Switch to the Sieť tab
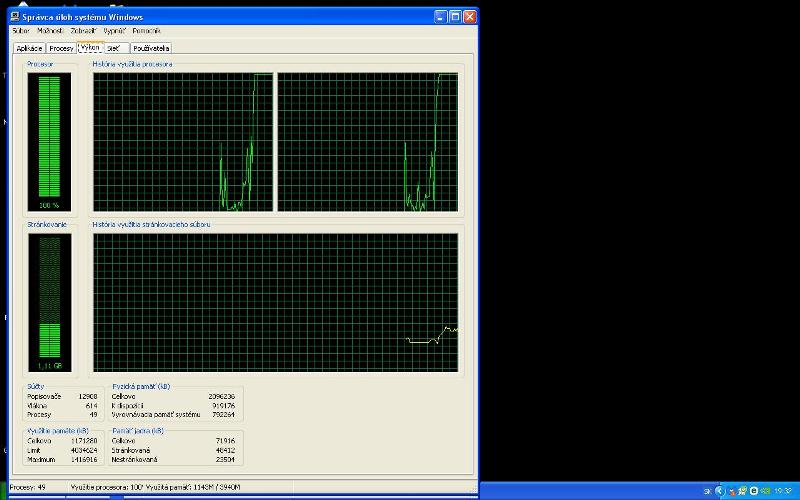Screen dimensions: 800x500 click(113, 48)
